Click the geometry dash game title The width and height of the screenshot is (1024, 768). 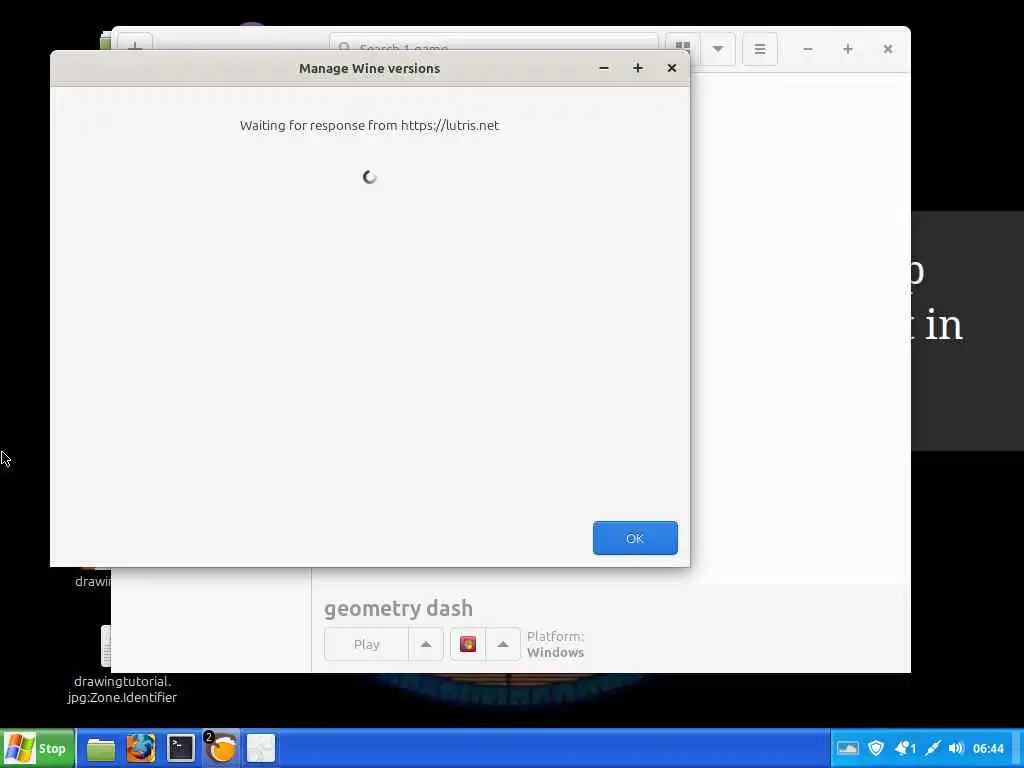tap(398, 608)
